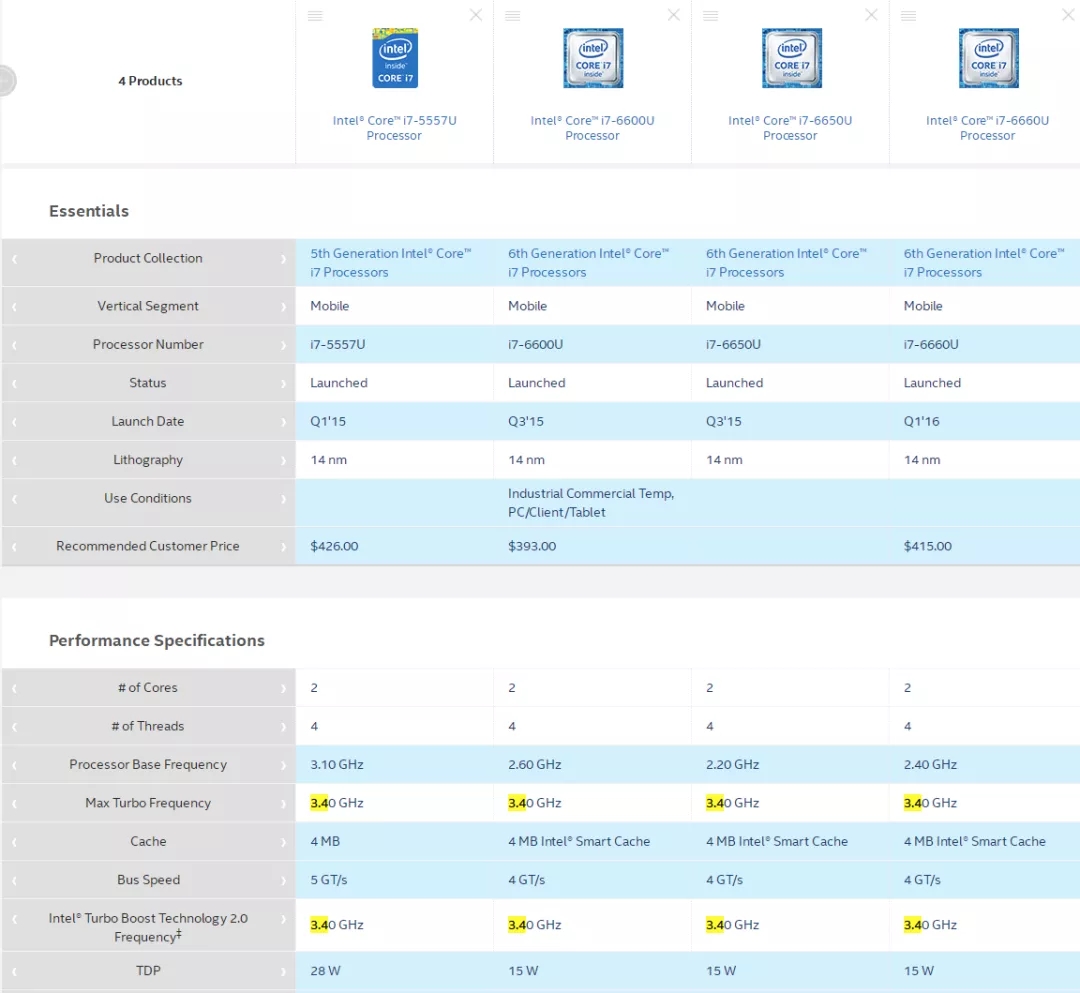Click the Q1'15 launch date cell
1080x993 pixels.
(328, 421)
